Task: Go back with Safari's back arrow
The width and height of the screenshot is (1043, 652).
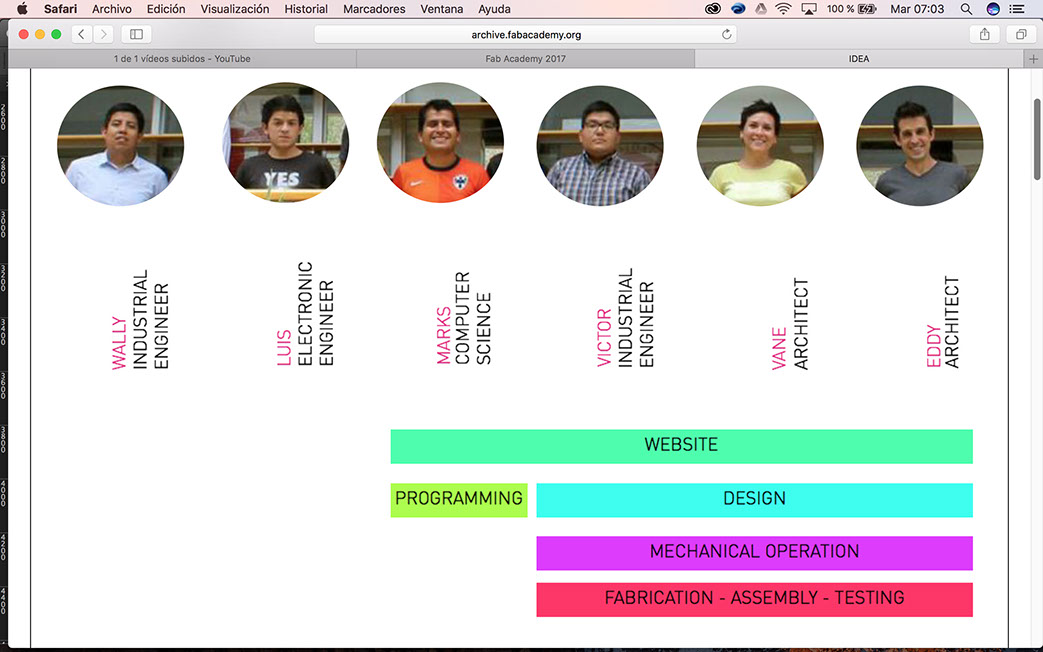Action: [81, 34]
